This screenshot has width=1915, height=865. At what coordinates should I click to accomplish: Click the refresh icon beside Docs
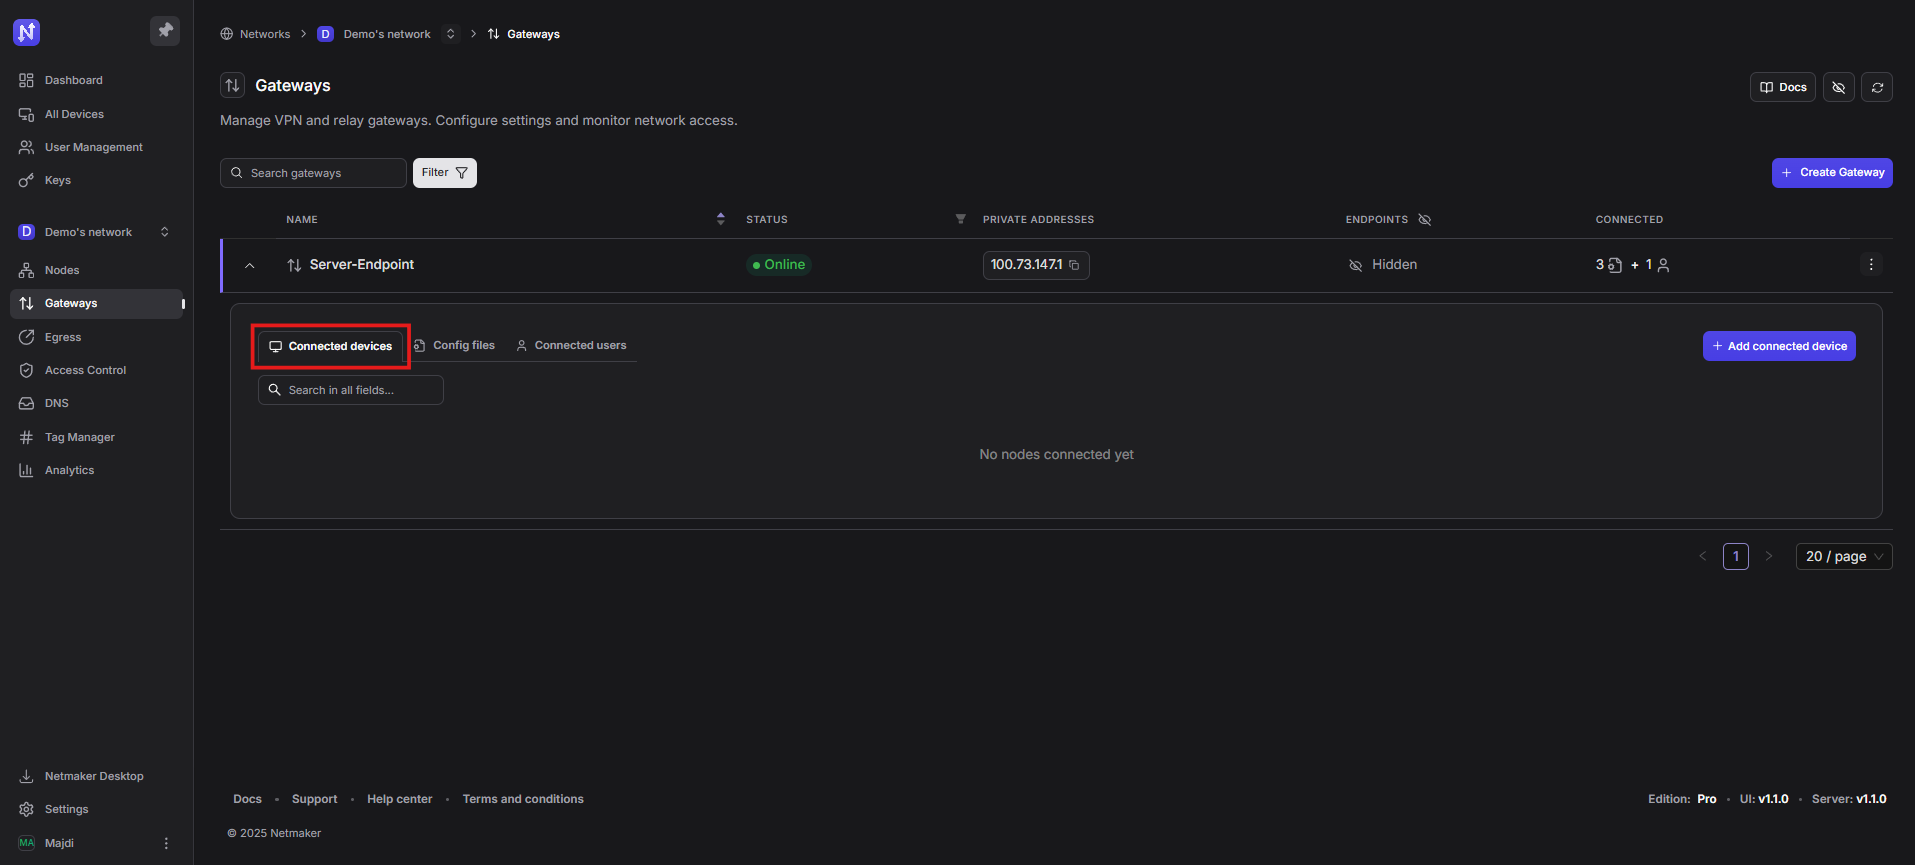[x=1877, y=87]
